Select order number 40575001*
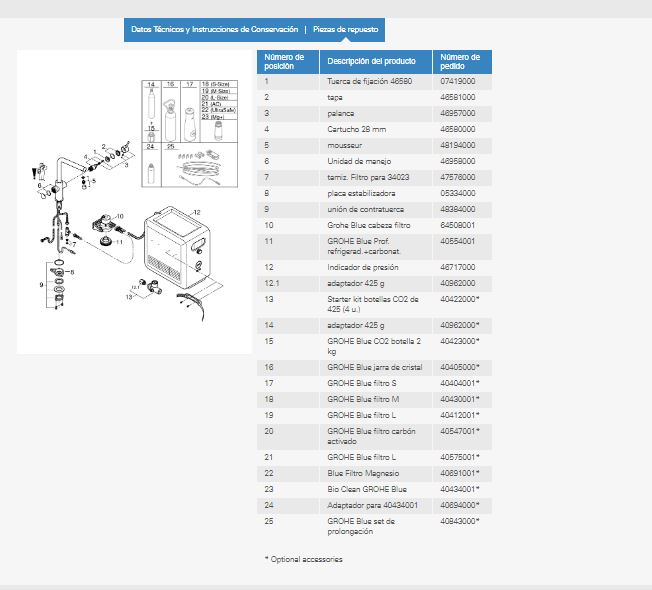The height and width of the screenshot is (590, 652). tap(459, 457)
